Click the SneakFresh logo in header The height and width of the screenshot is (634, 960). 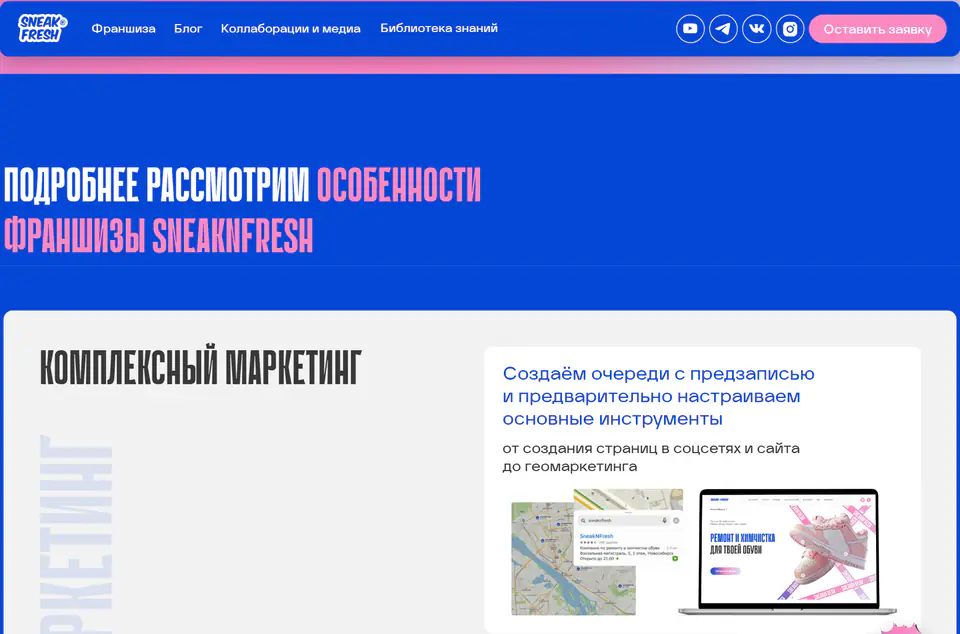point(42,28)
